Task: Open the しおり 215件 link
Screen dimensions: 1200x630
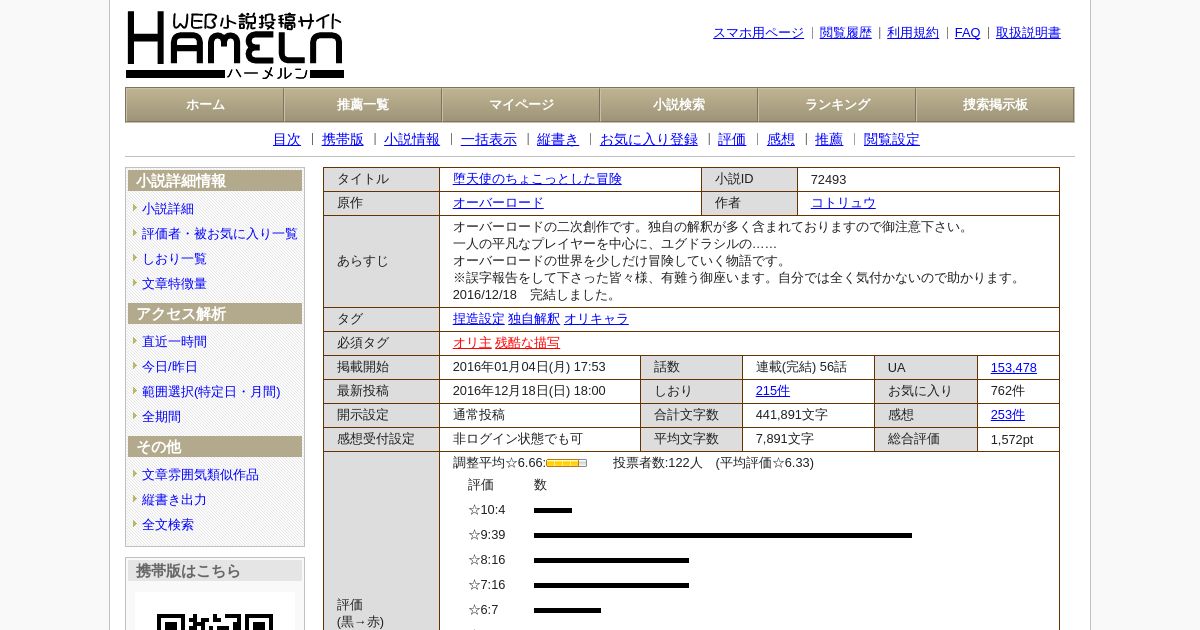Action: pyautogui.click(x=773, y=391)
